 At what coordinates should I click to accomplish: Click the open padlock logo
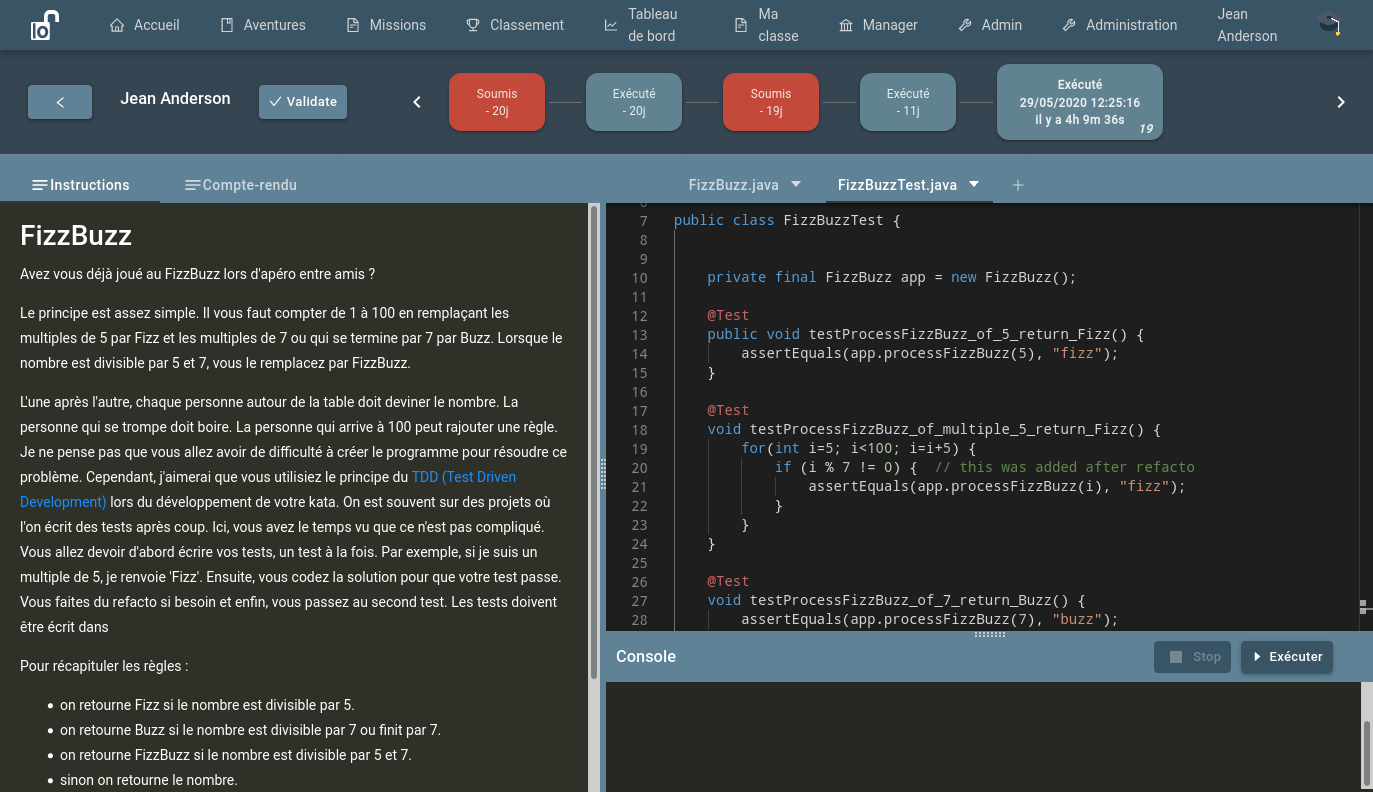tap(45, 25)
